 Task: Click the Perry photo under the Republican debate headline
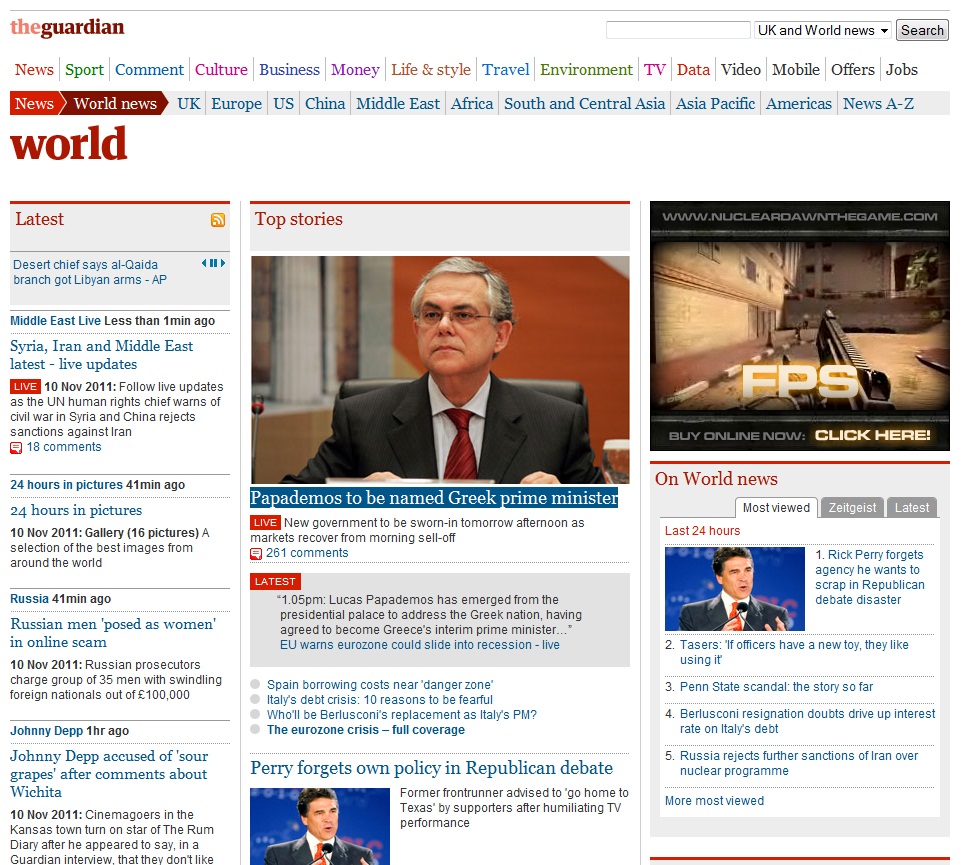point(320,826)
